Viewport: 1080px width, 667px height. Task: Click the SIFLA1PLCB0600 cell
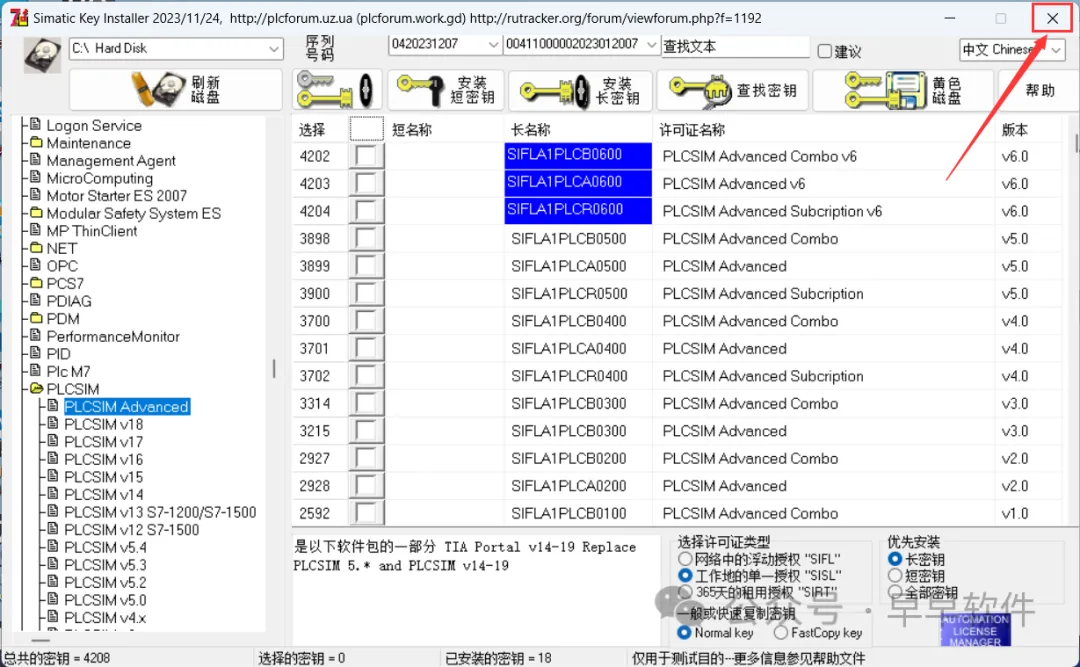578,156
